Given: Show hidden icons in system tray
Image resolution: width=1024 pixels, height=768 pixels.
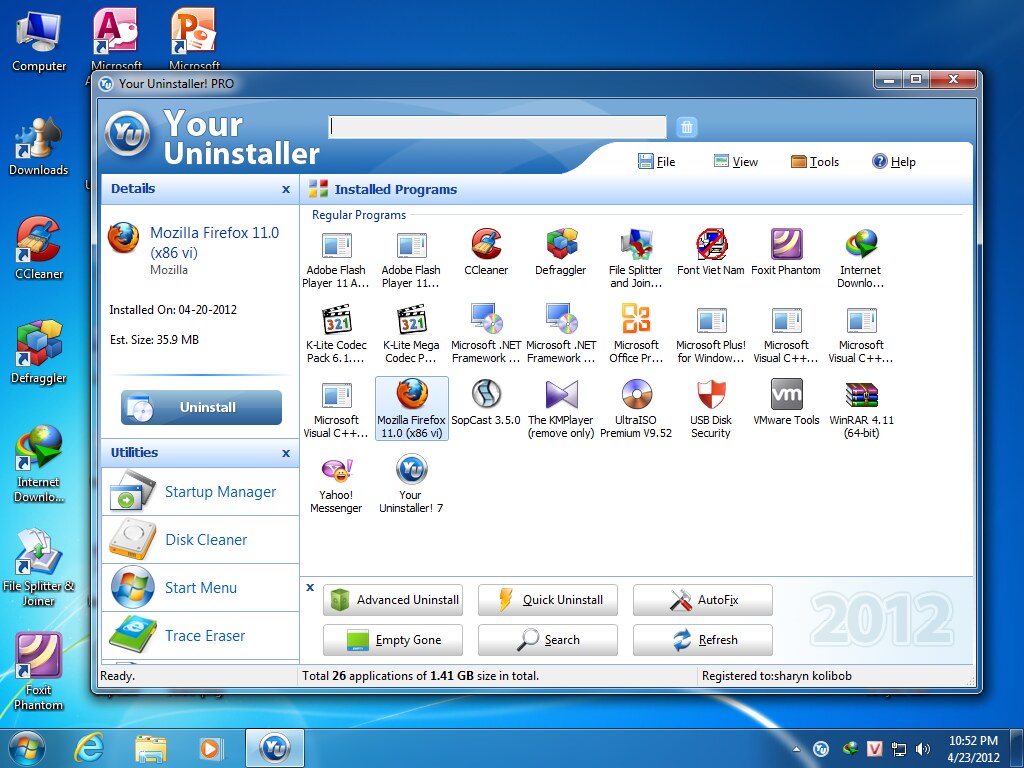Looking at the screenshot, I should 796,748.
